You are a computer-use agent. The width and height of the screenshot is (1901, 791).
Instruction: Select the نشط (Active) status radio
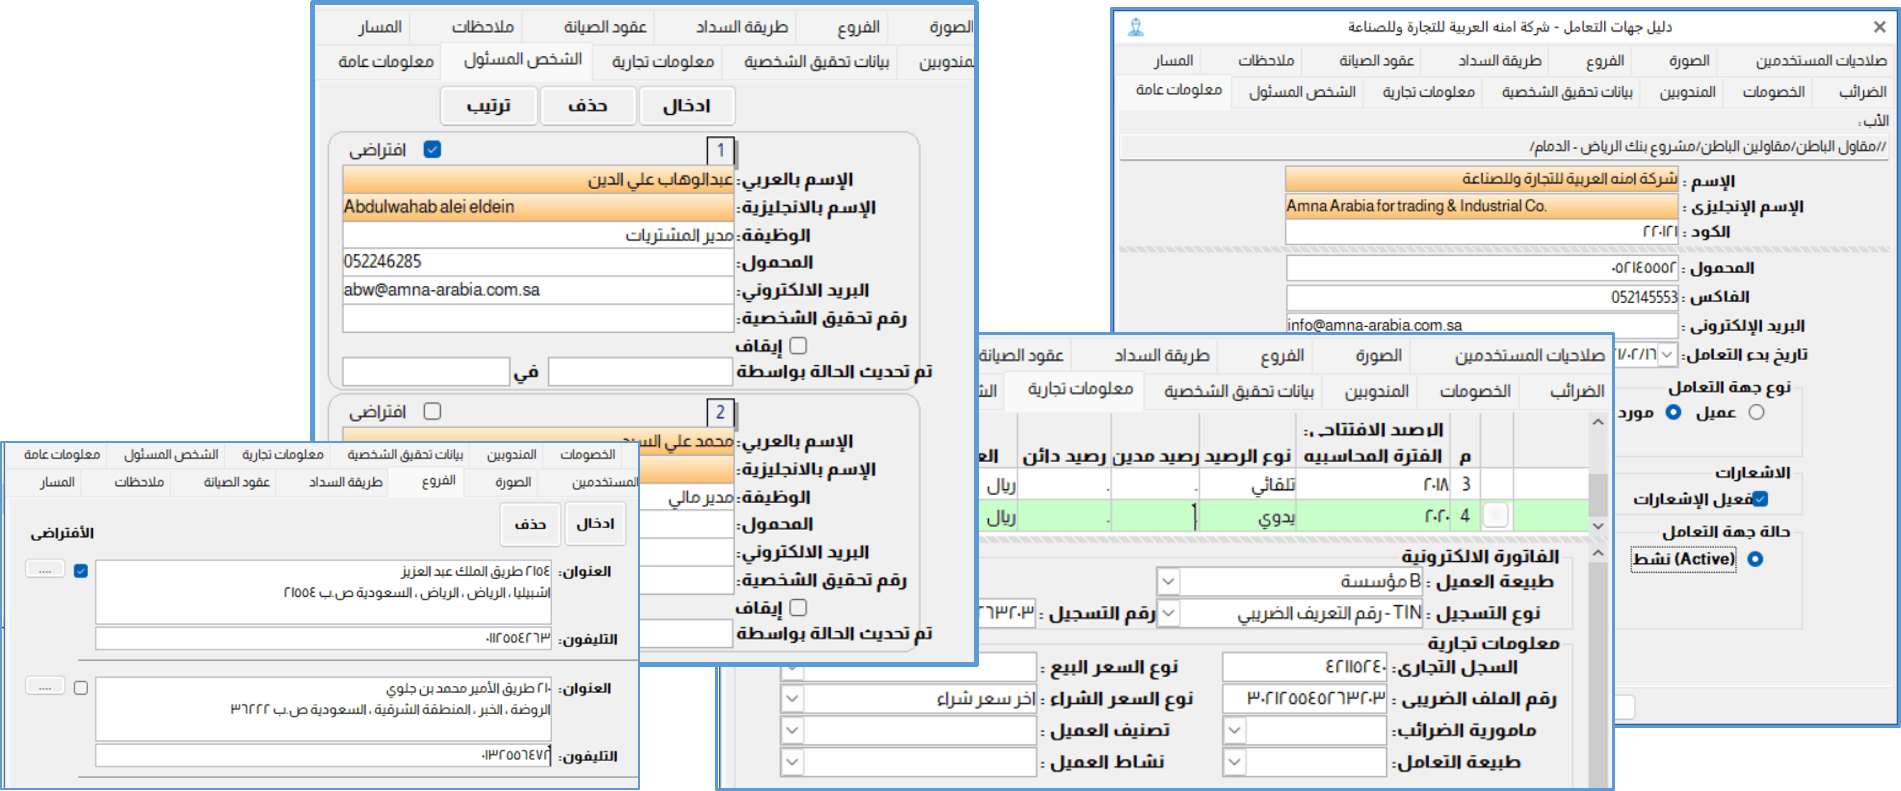[1755, 559]
